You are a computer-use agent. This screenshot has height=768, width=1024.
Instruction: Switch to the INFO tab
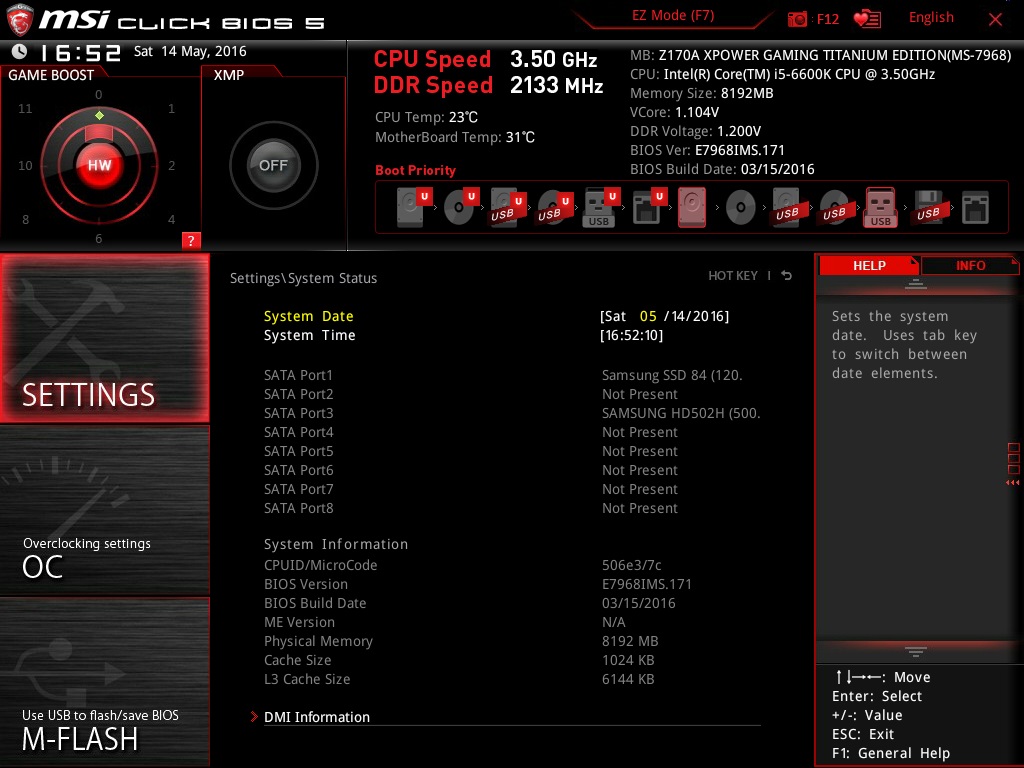click(x=970, y=265)
